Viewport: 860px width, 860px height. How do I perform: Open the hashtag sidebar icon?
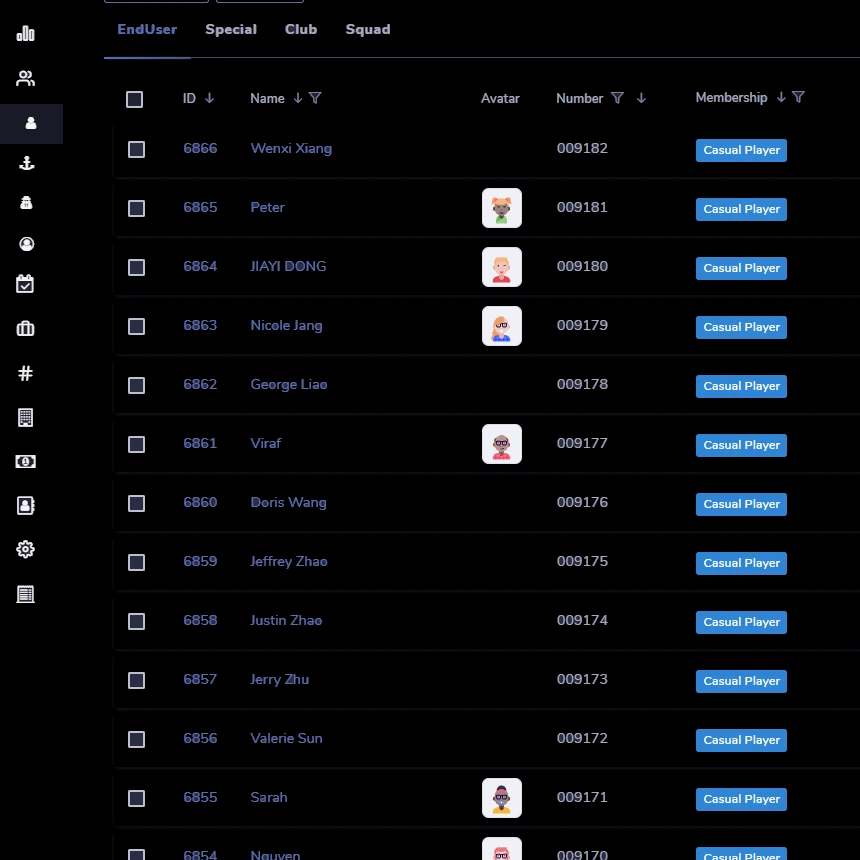26,373
